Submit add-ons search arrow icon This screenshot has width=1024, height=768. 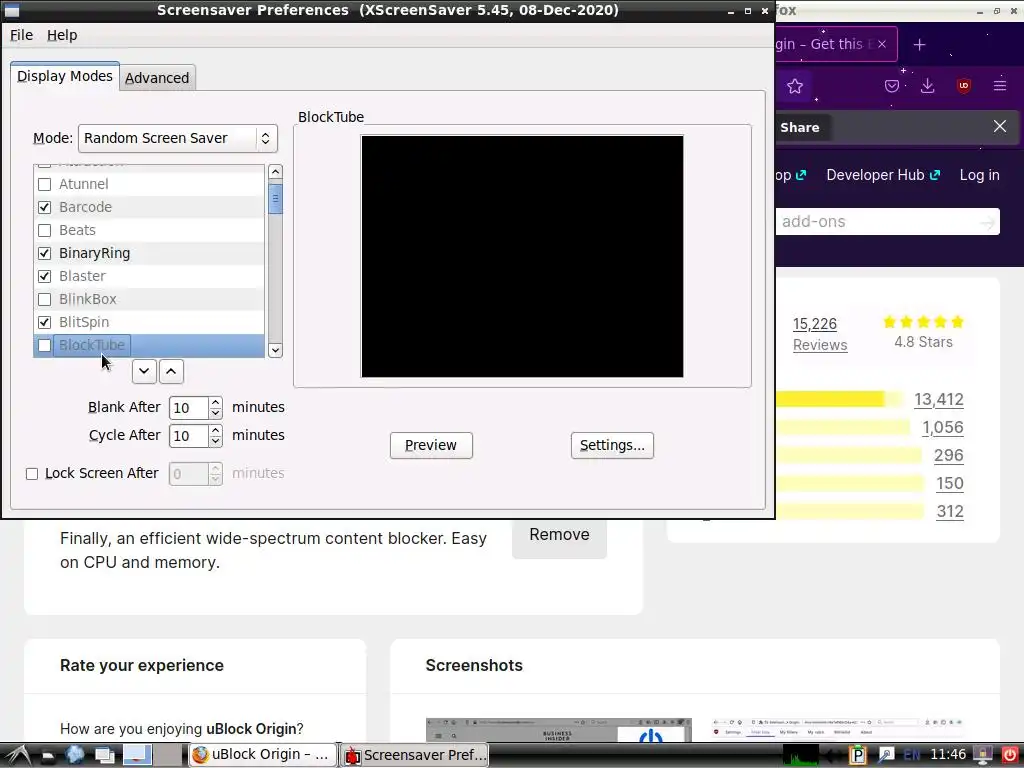coord(987,222)
